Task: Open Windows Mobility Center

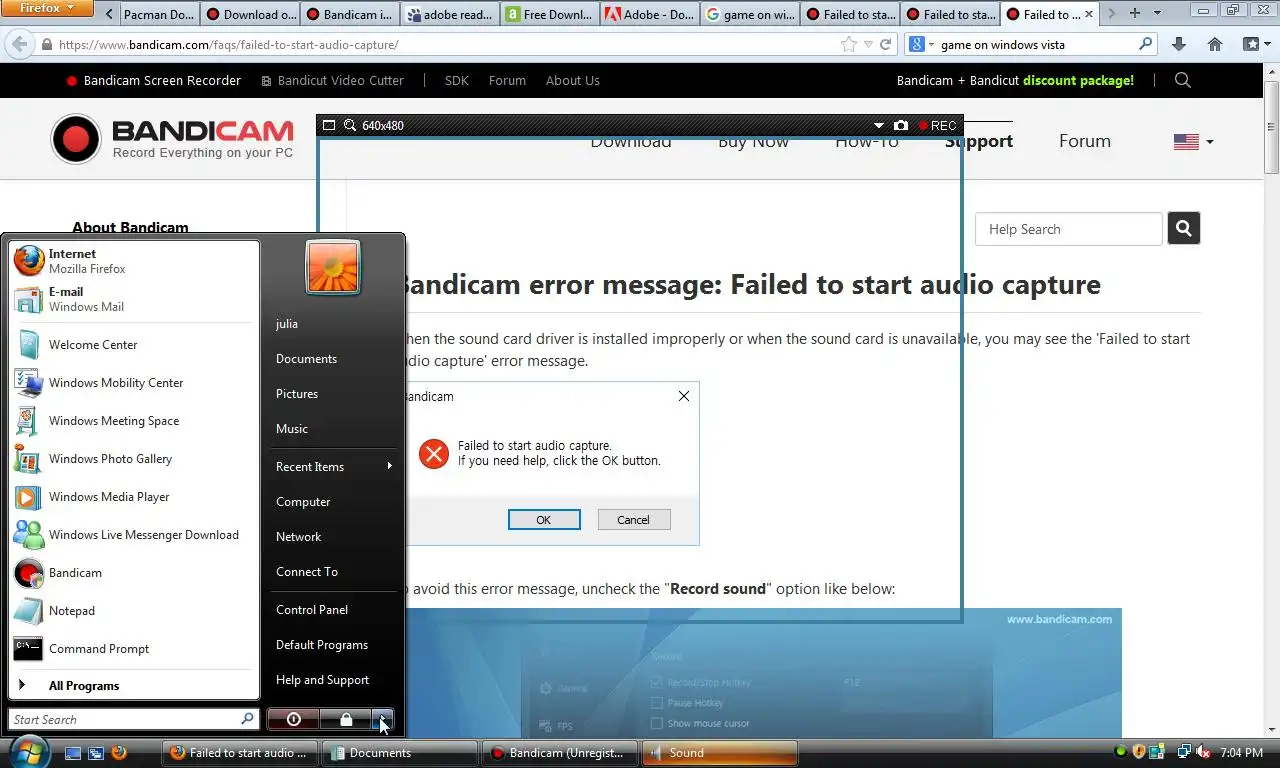Action: (134, 383)
